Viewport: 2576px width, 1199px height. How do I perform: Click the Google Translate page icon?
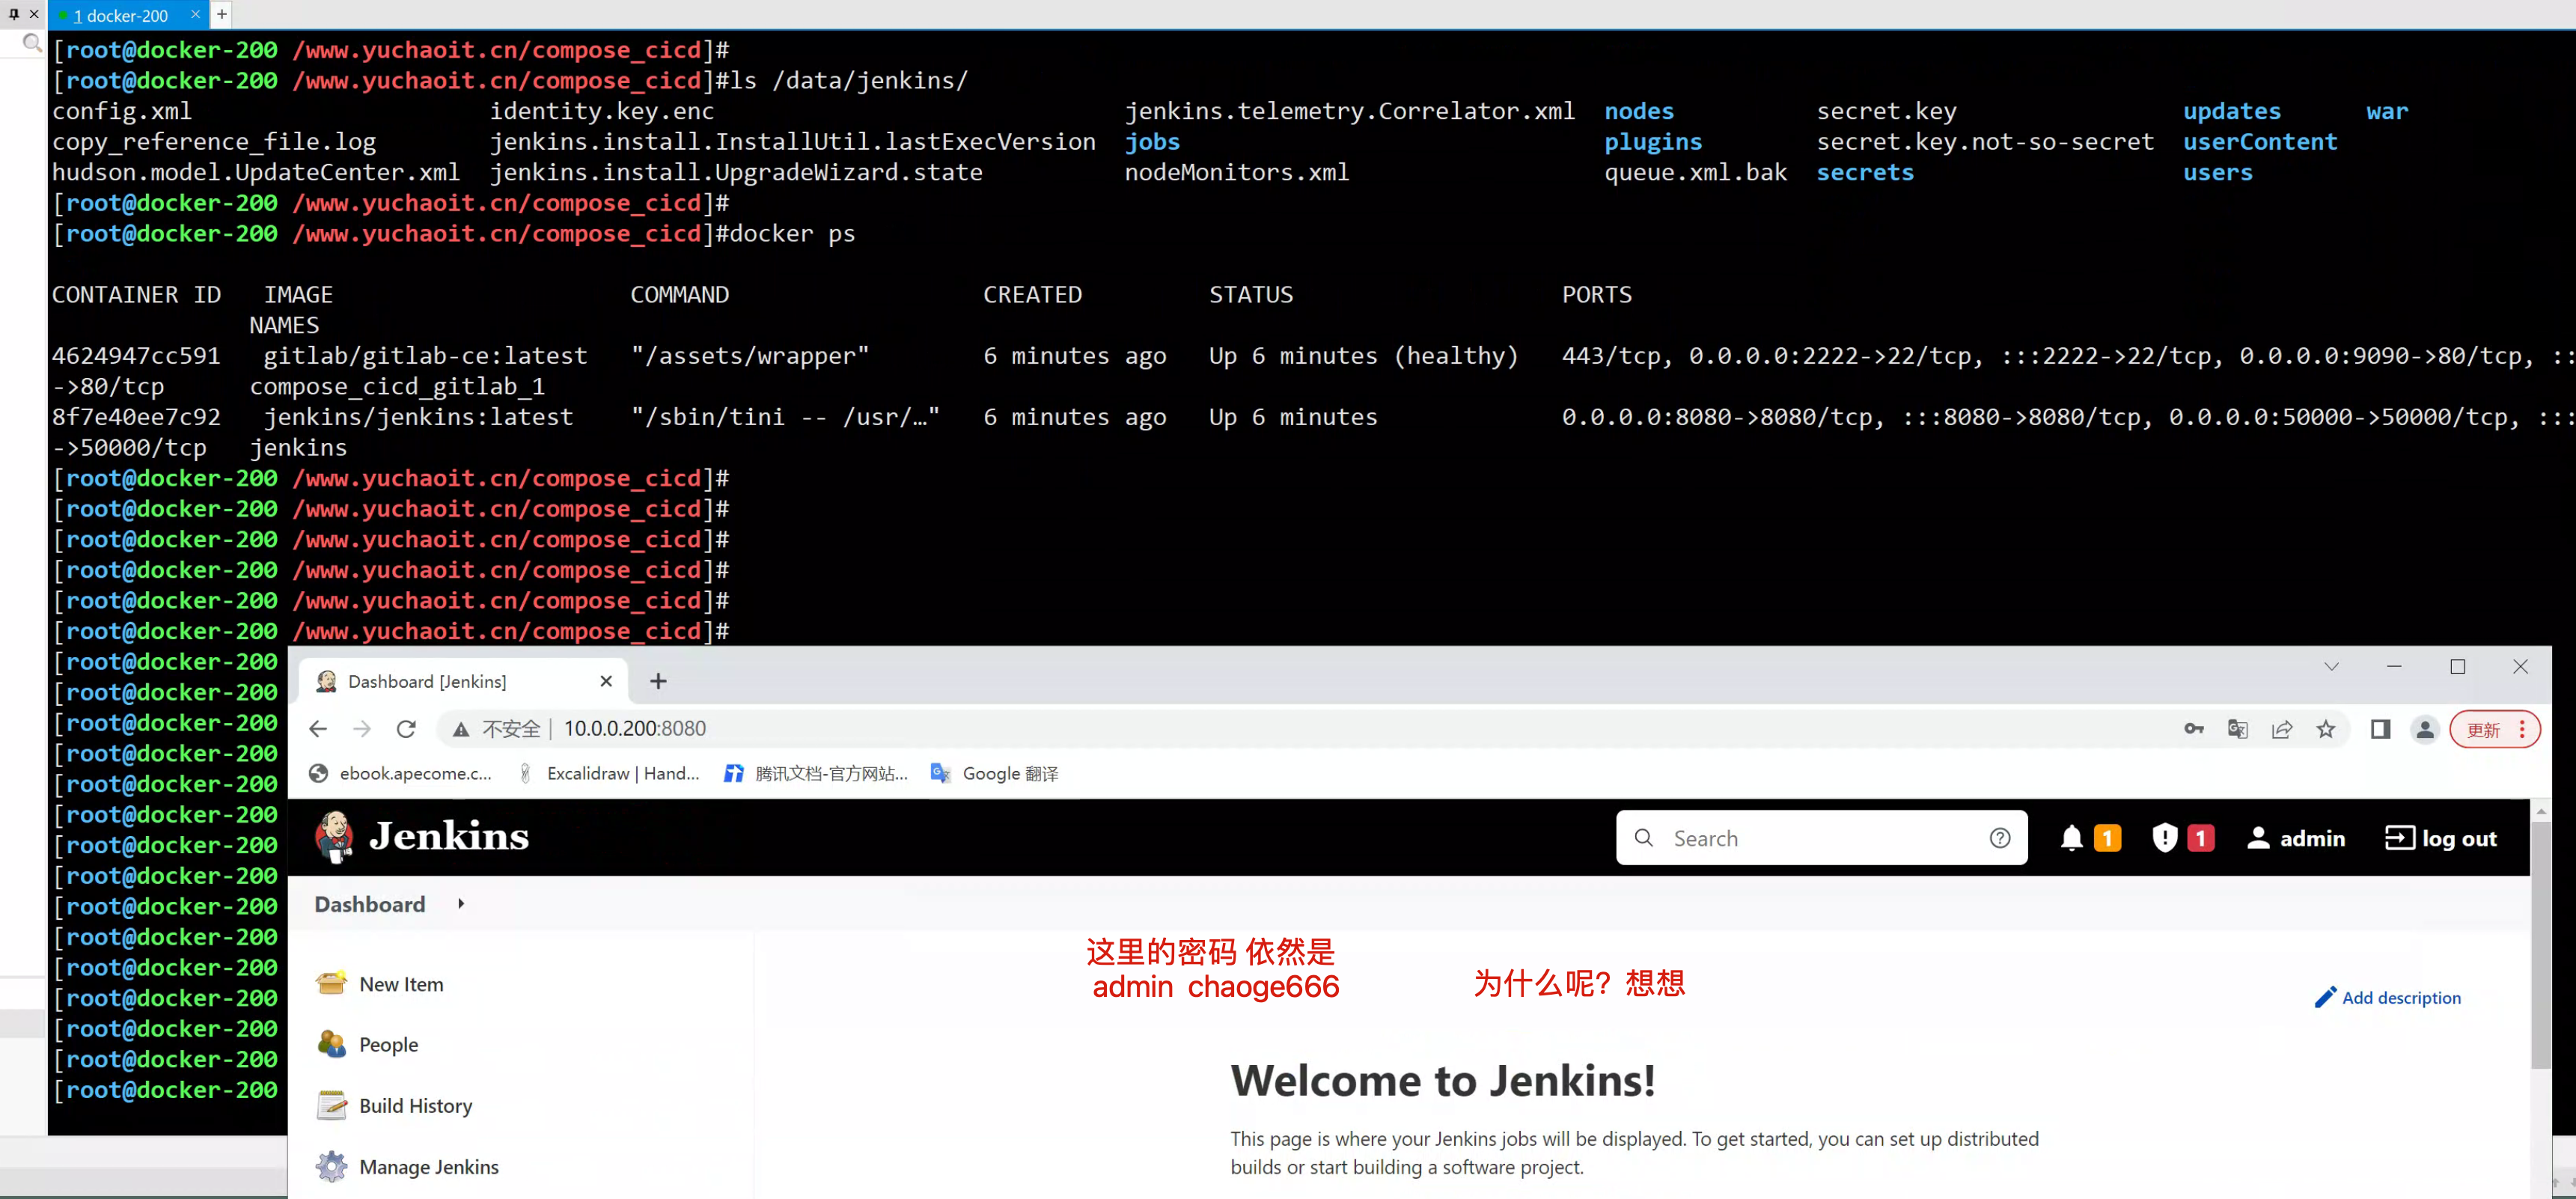2238,729
